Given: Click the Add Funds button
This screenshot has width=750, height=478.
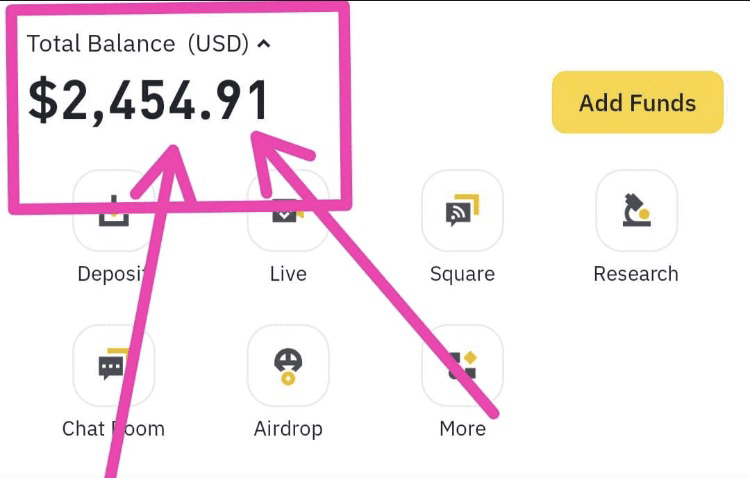Looking at the screenshot, I should pyautogui.click(x=637, y=102).
